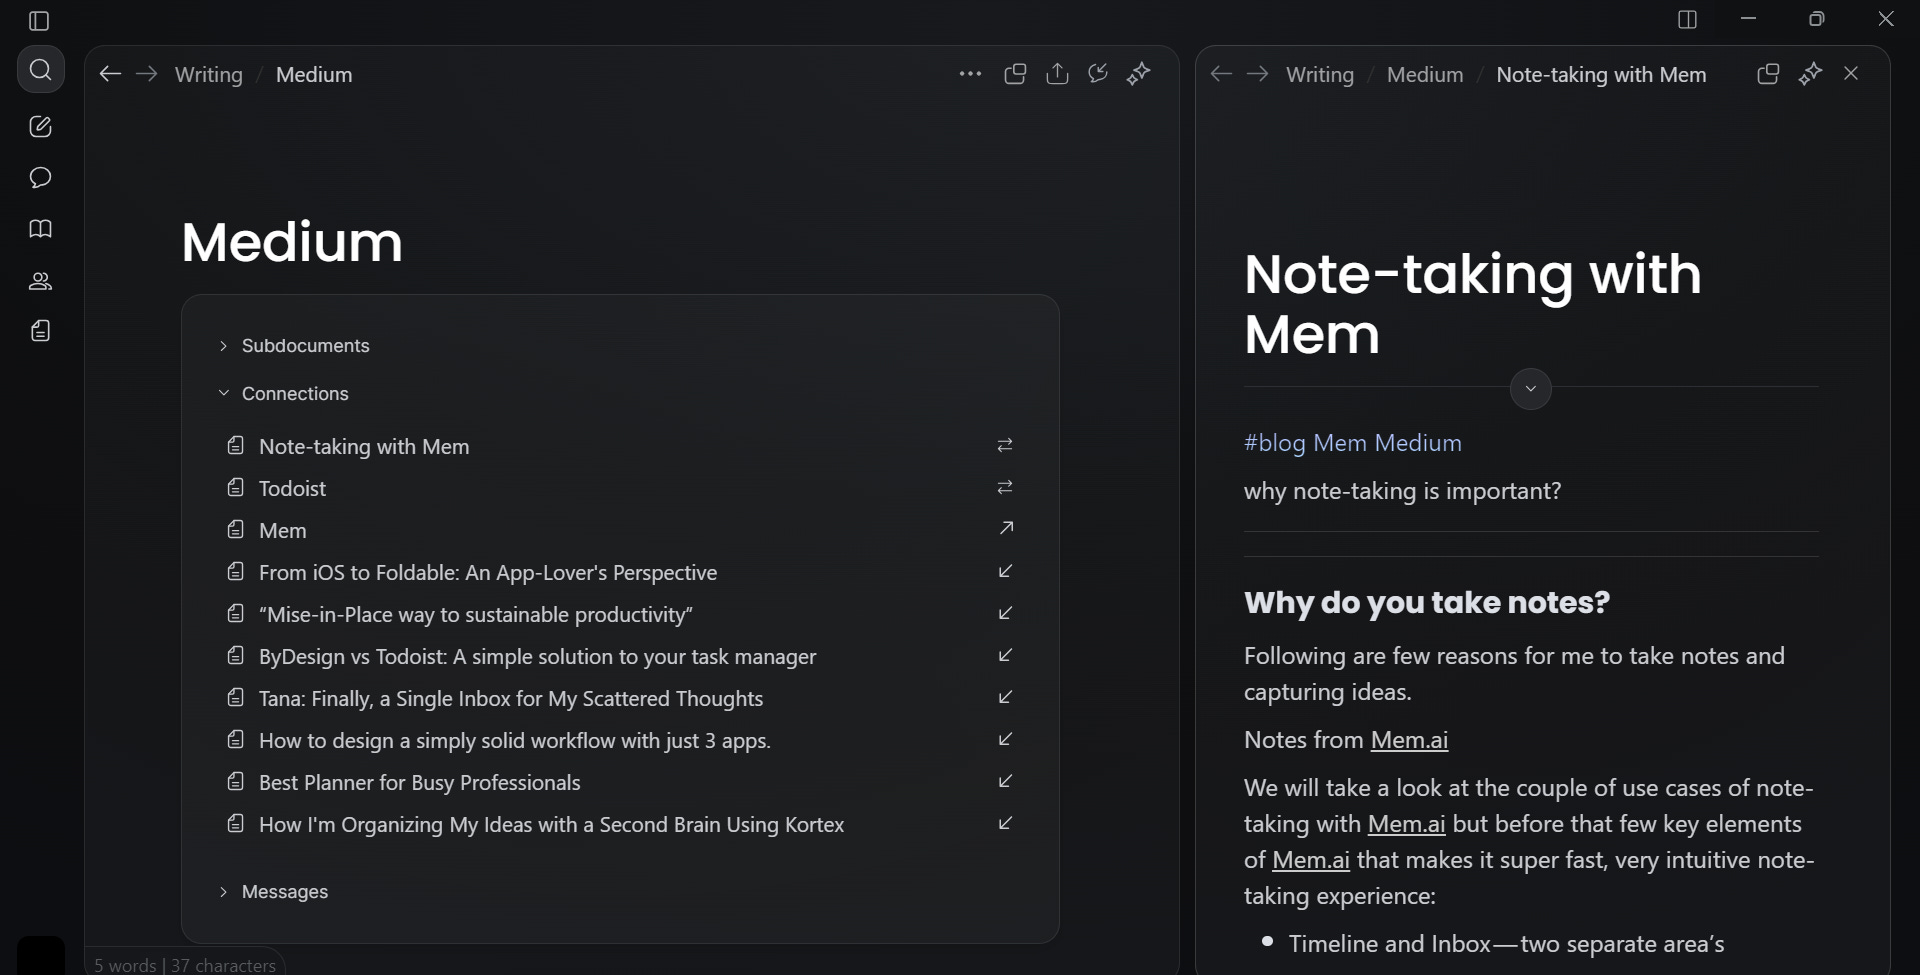The height and width of the screenshot is (975, 1920).
Task: Click Medium breadcrumb in the left pane
Action: (314, 75)
